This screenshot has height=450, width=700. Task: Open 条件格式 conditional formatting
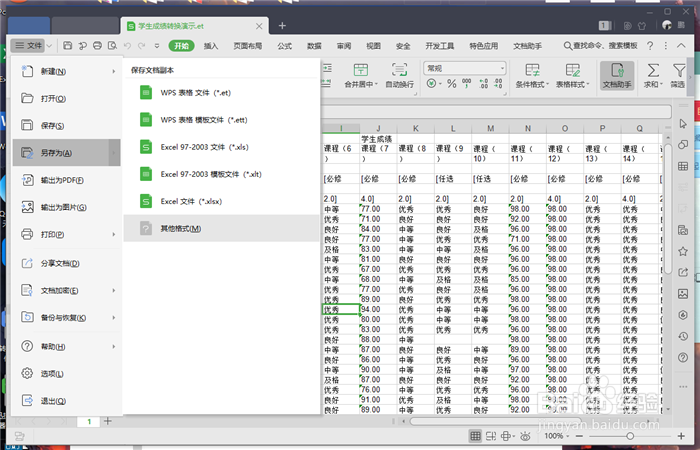coord(532,75)
